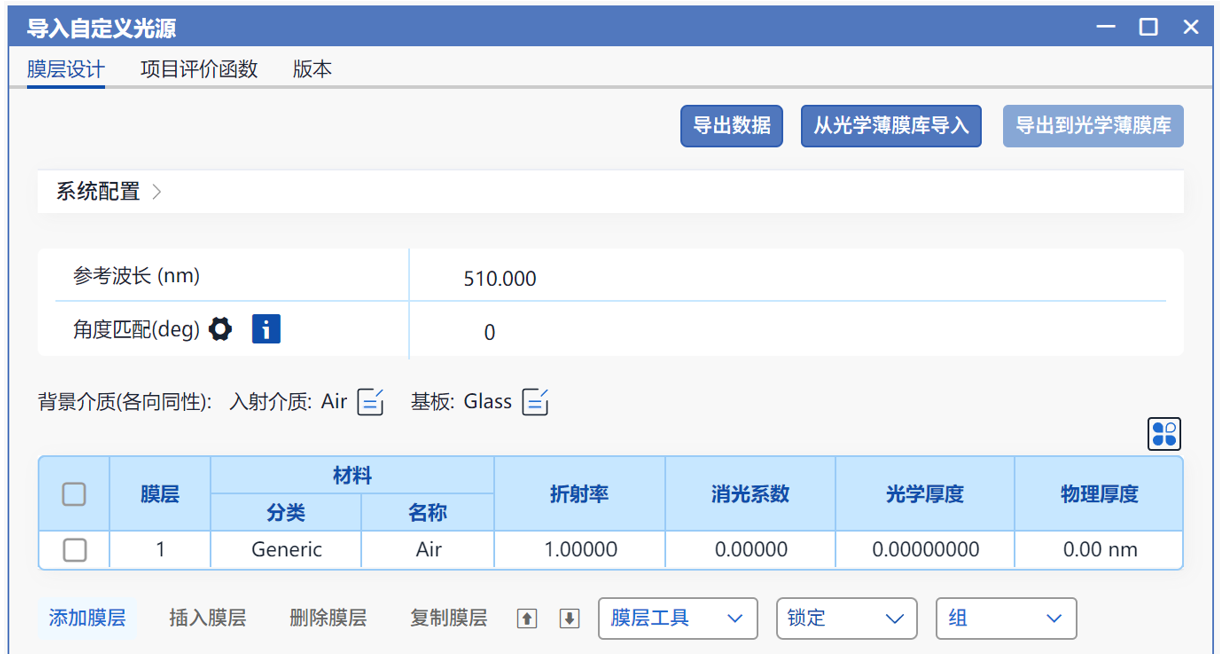Image resolution: width=1220 pixels, height=660 pixels.
Task: Edit the substrate Glass icon
Action: (535, 402)
